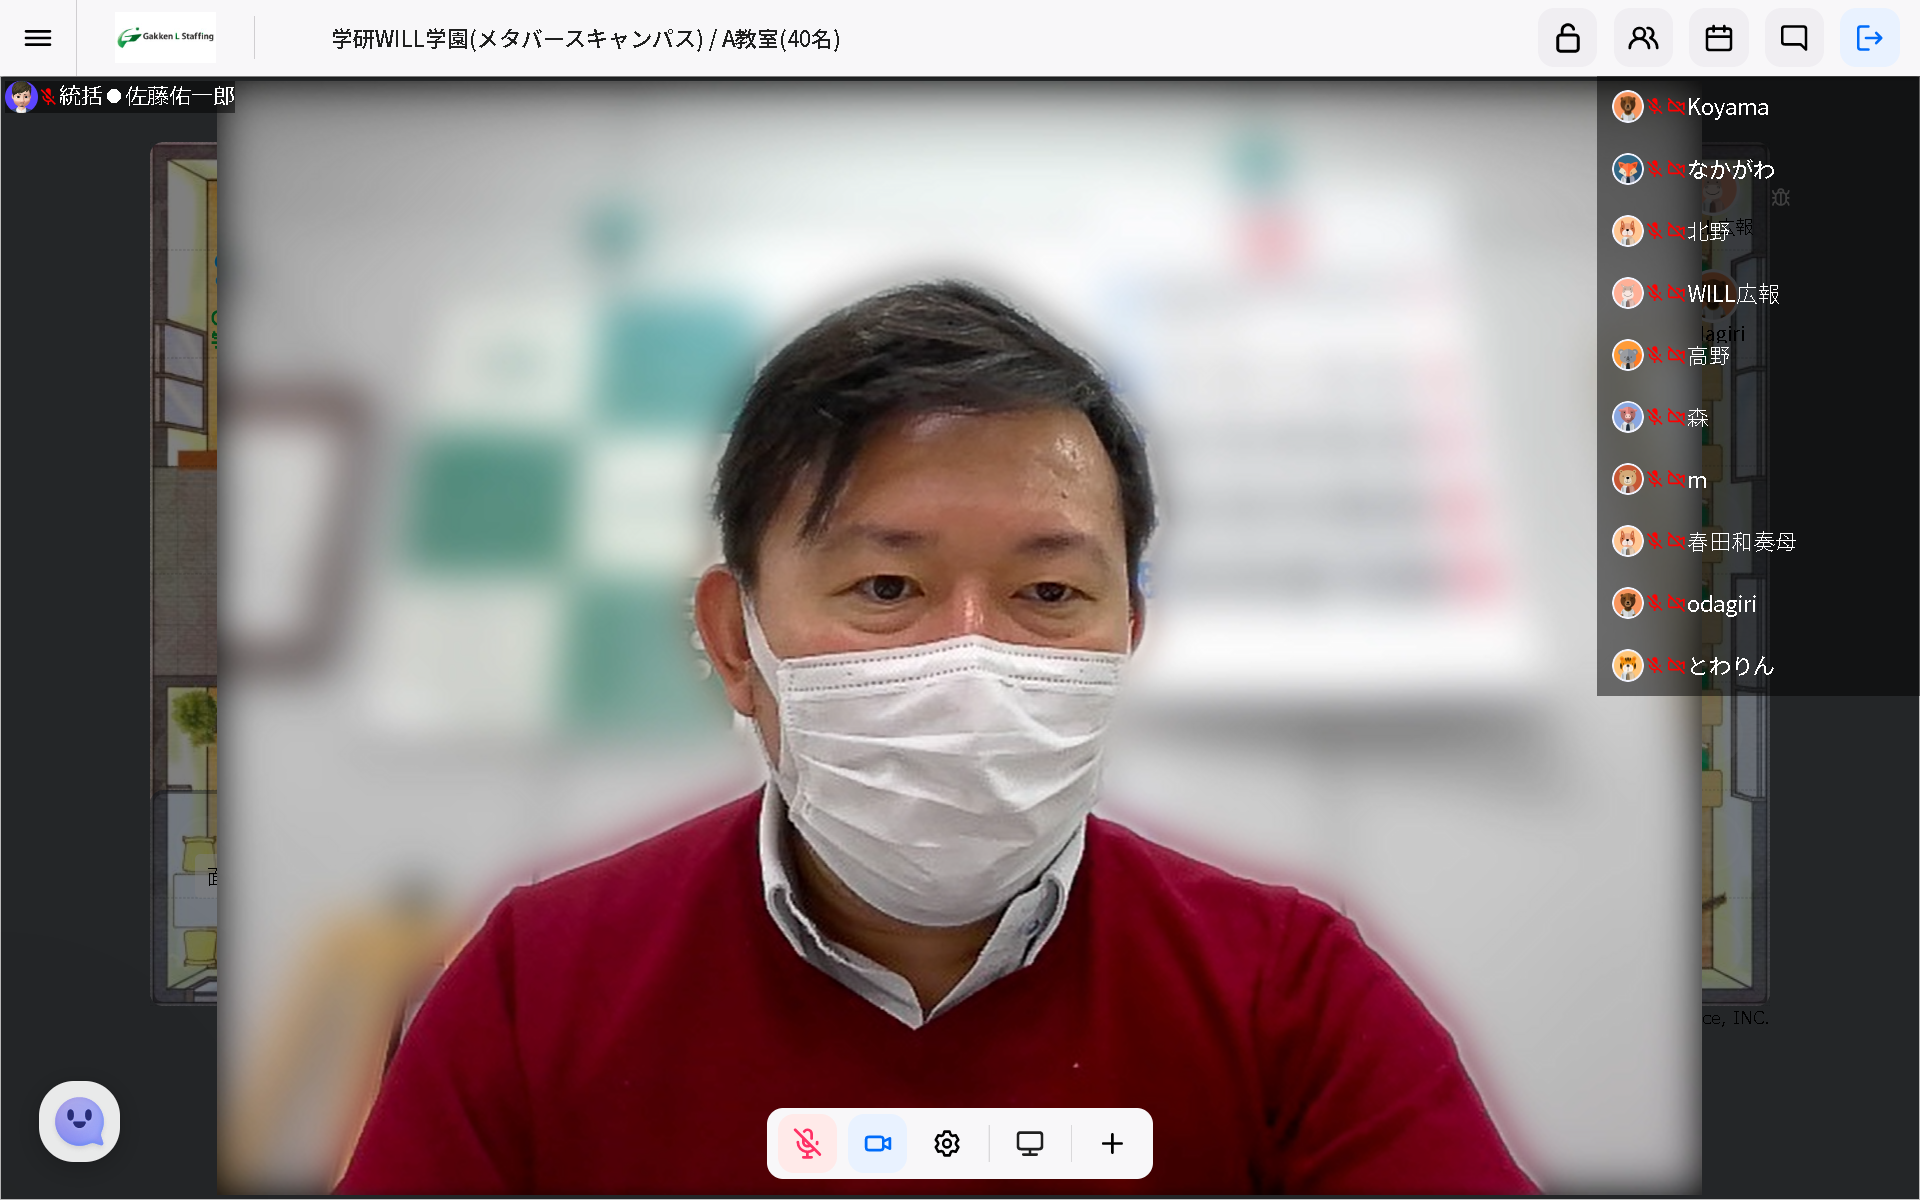Open the calendar schedule icon
The width and height of the screenshot is (1920, 1200).
(1718, 38)
